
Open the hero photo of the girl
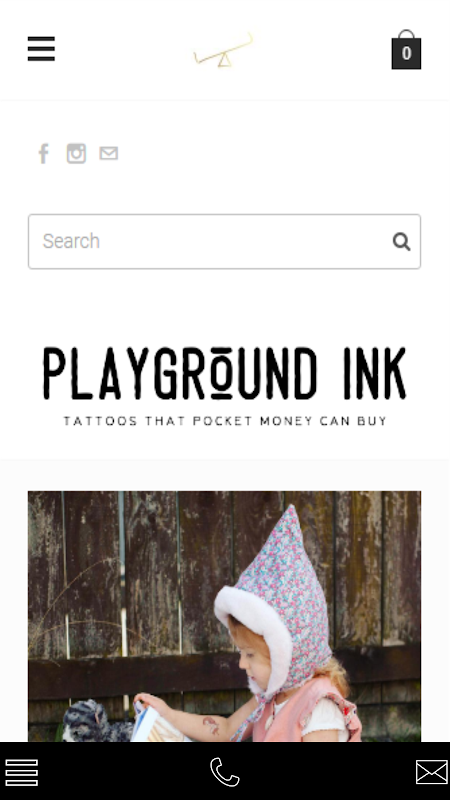click(224, 616)
